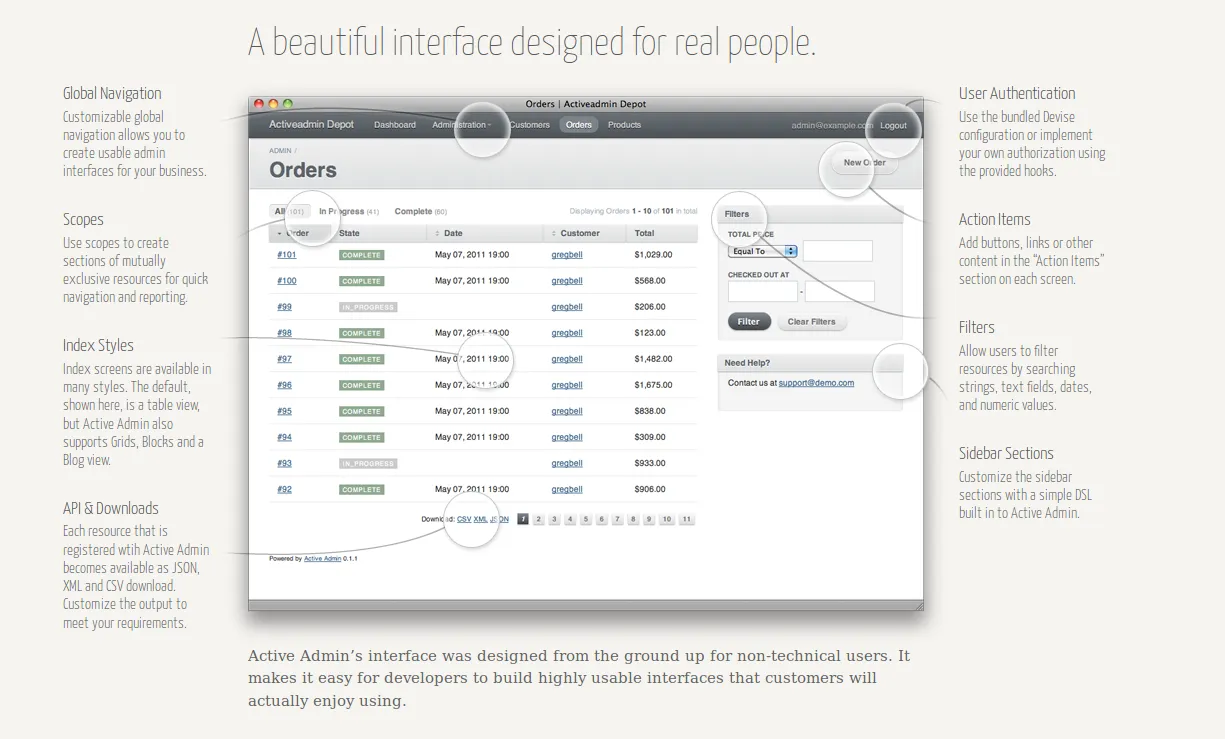Open order #101
This screenshot has width=1225, height=739.
287,255
